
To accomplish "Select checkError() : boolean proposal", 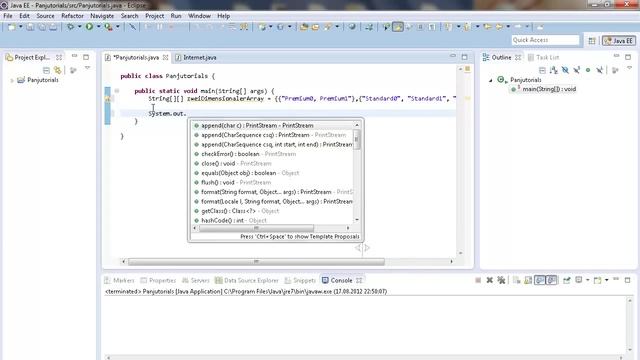I will (x=272, y=154).
